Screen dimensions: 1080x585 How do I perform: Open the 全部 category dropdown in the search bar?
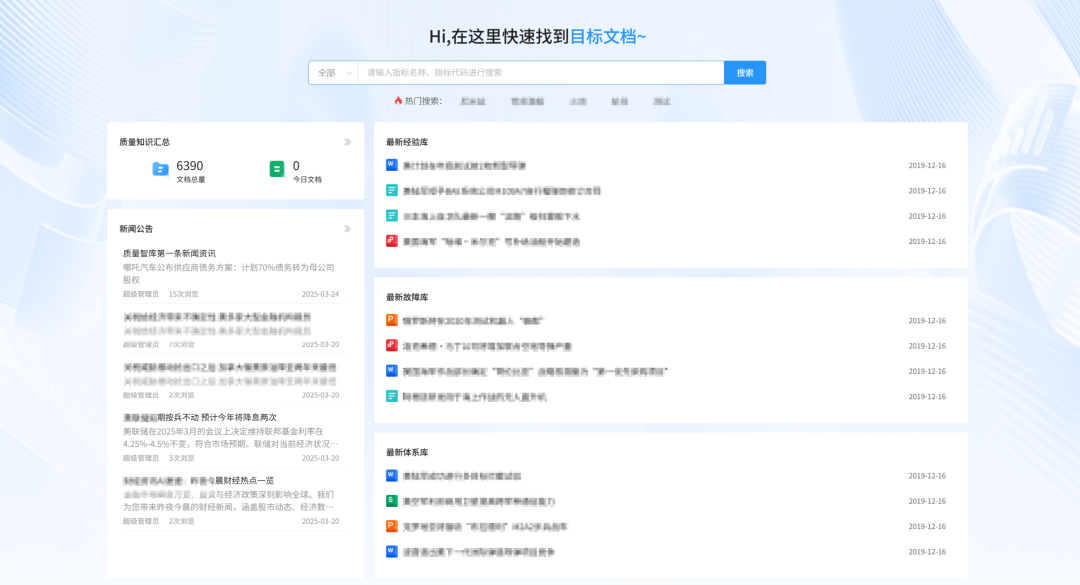click(331, 72)
